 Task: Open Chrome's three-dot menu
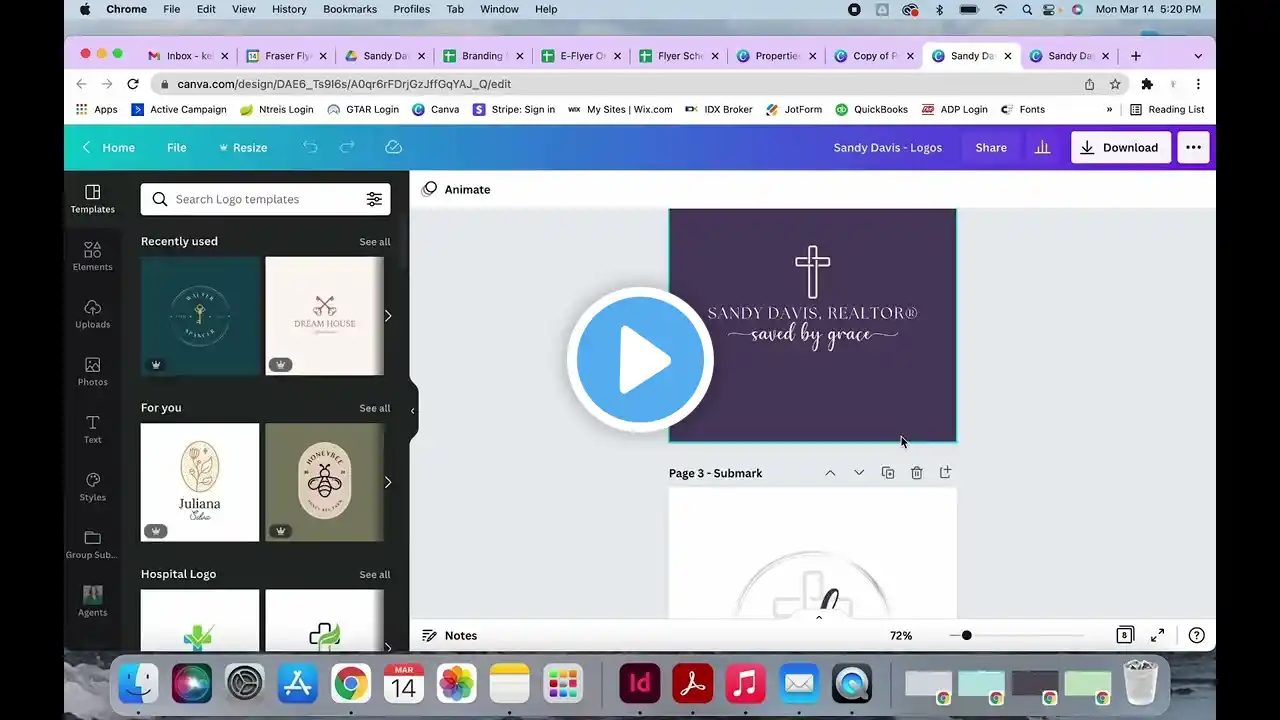pyautogui.click(x=1198, y=84)
